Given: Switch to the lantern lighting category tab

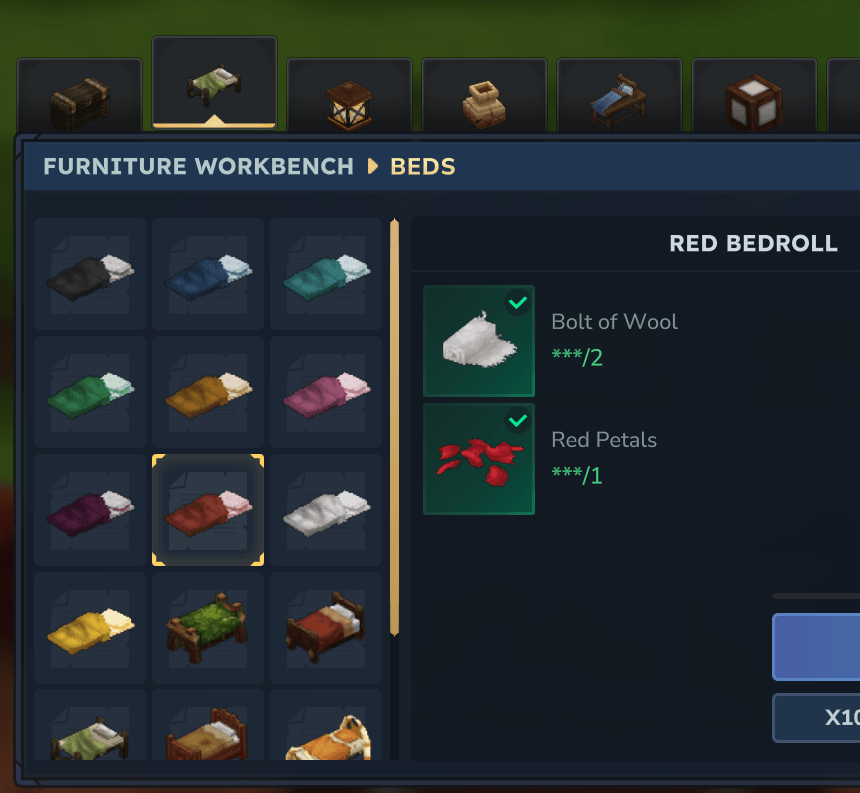Looking at the screenshot, I should click(x=349, y=96).
